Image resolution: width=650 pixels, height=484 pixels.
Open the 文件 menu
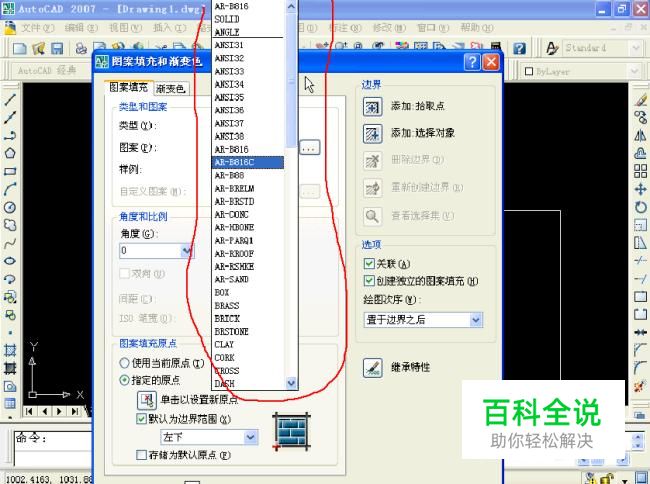(37, 28)
